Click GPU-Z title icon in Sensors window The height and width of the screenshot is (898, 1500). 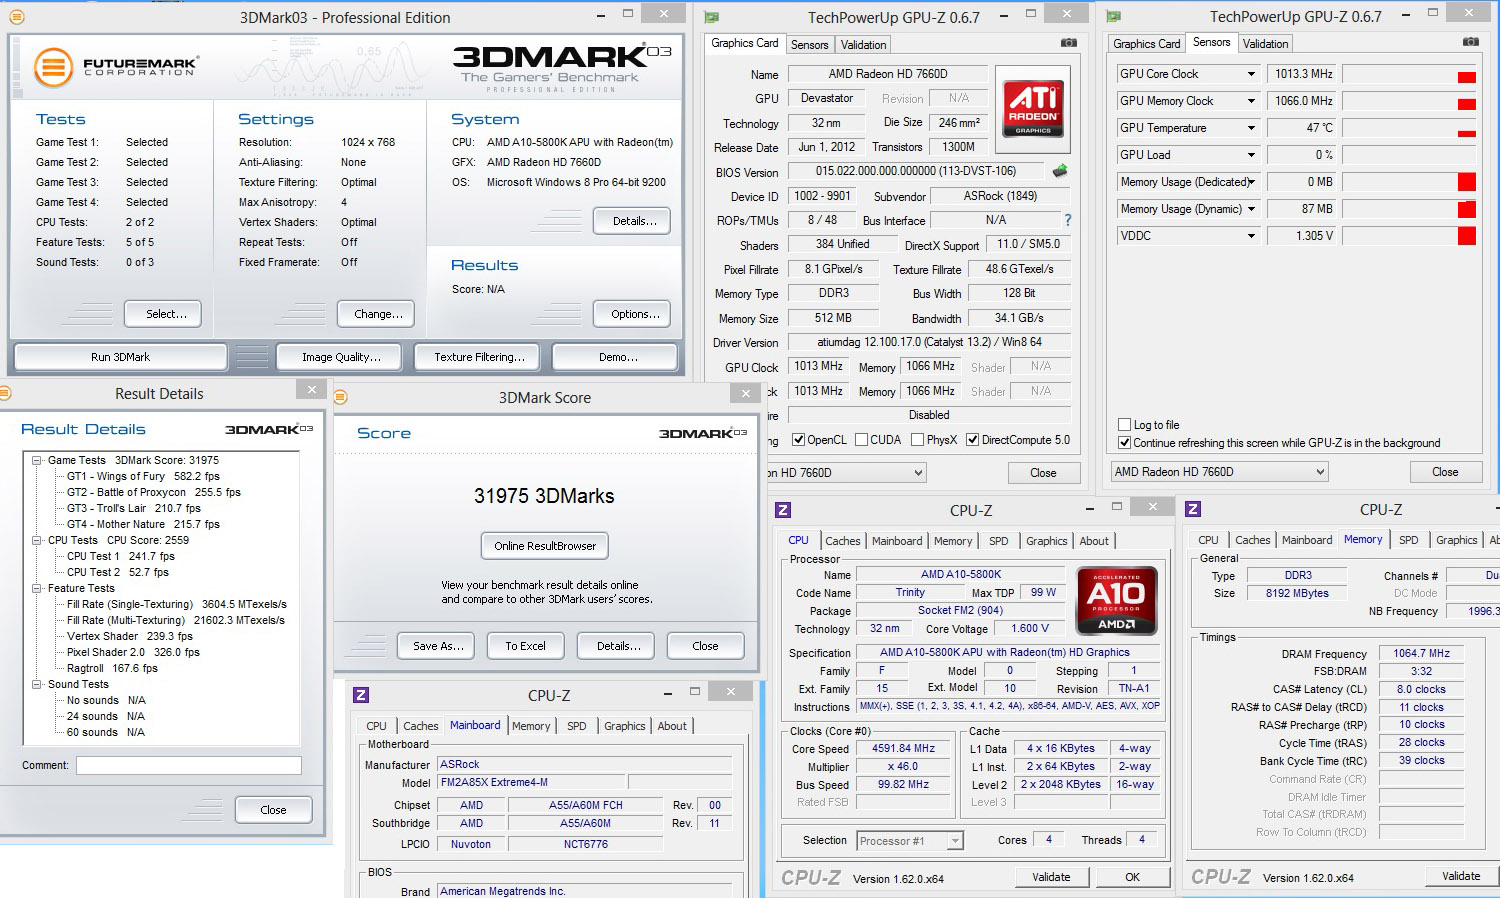[1113, 17]
